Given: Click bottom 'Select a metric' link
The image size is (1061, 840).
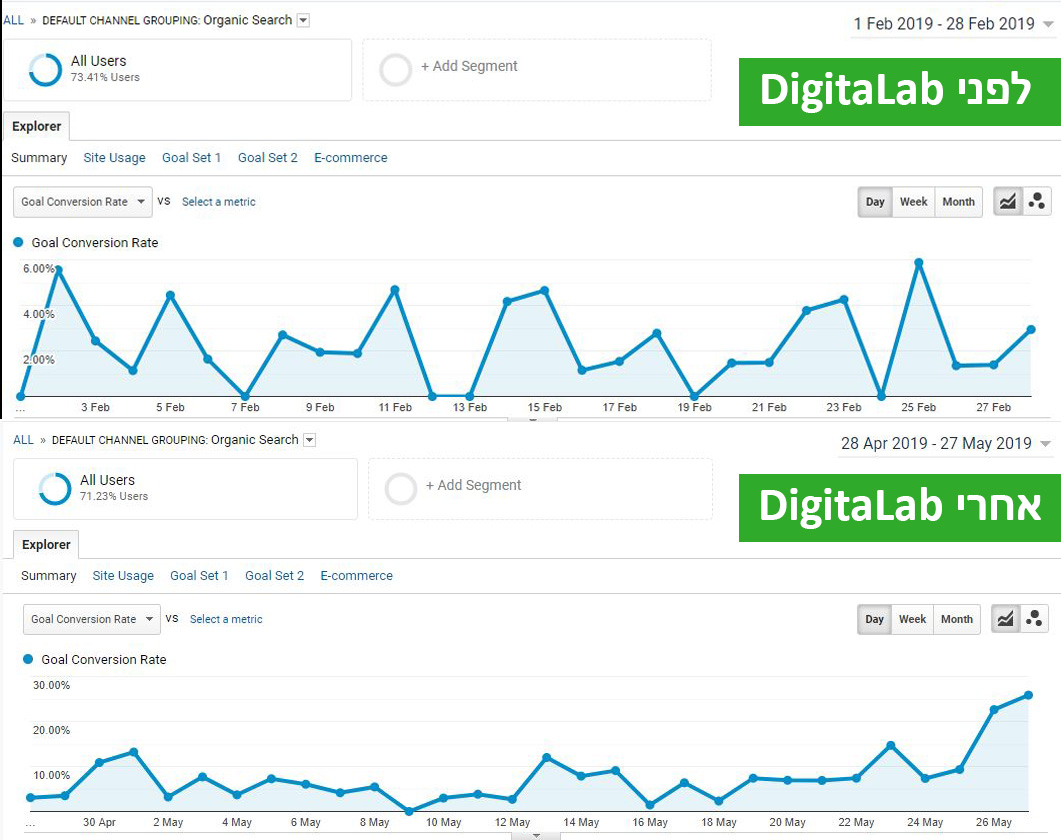Looking at the screenshot, I should point(226,619).
